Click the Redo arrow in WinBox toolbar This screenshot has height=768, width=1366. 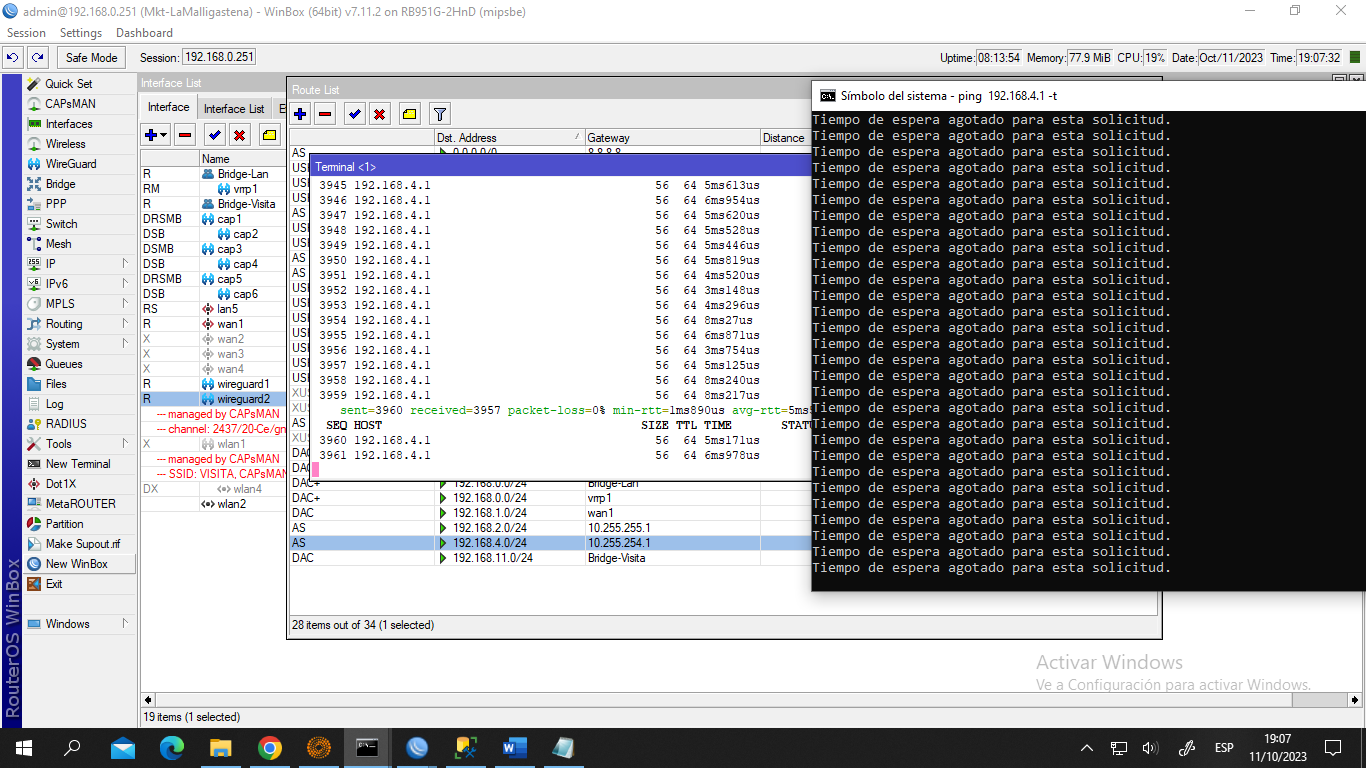37,58
